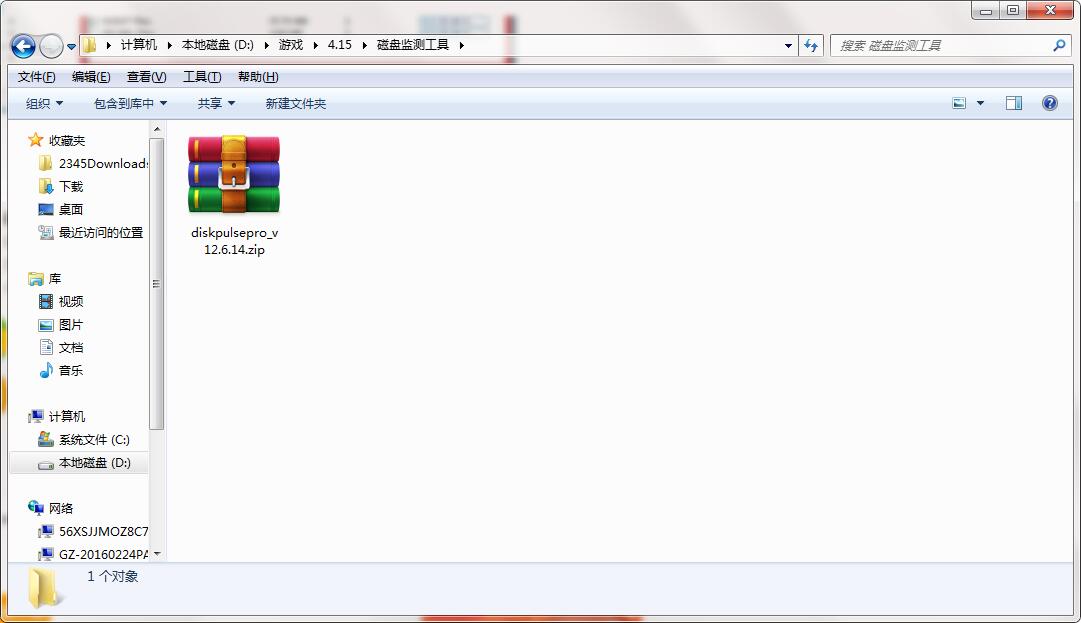Open 下载 in the navigation pane
1081x623 pixels.
point(71,187)
